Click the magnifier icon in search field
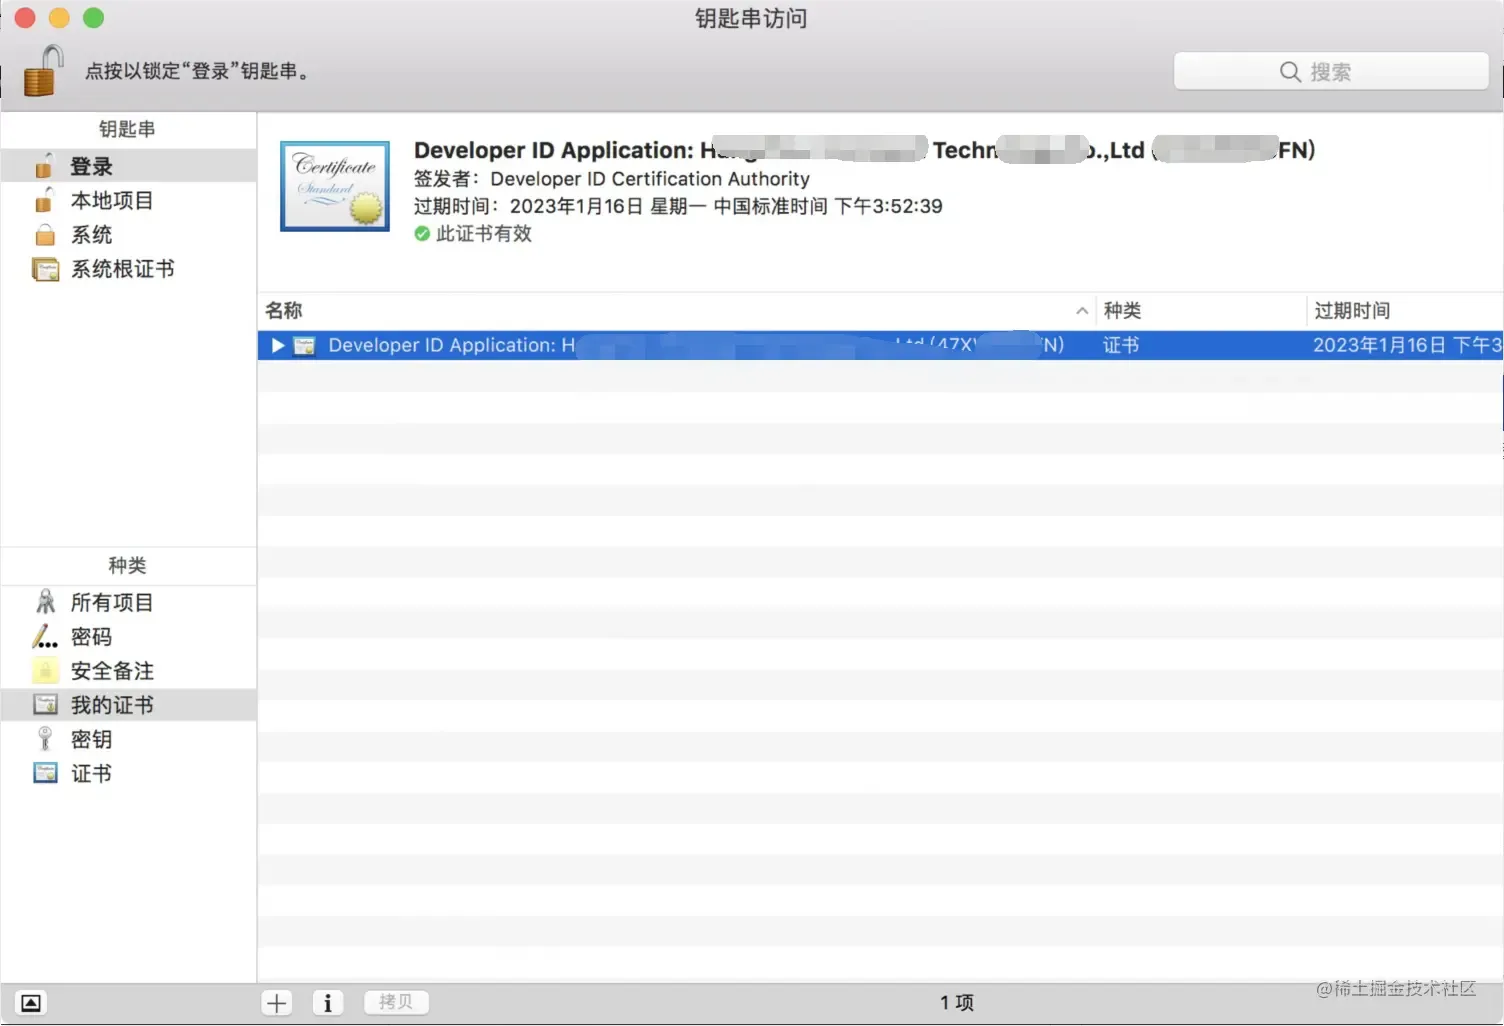Image resolution: width=1504 pixels, height=1026 pixels. (1290, 72)
